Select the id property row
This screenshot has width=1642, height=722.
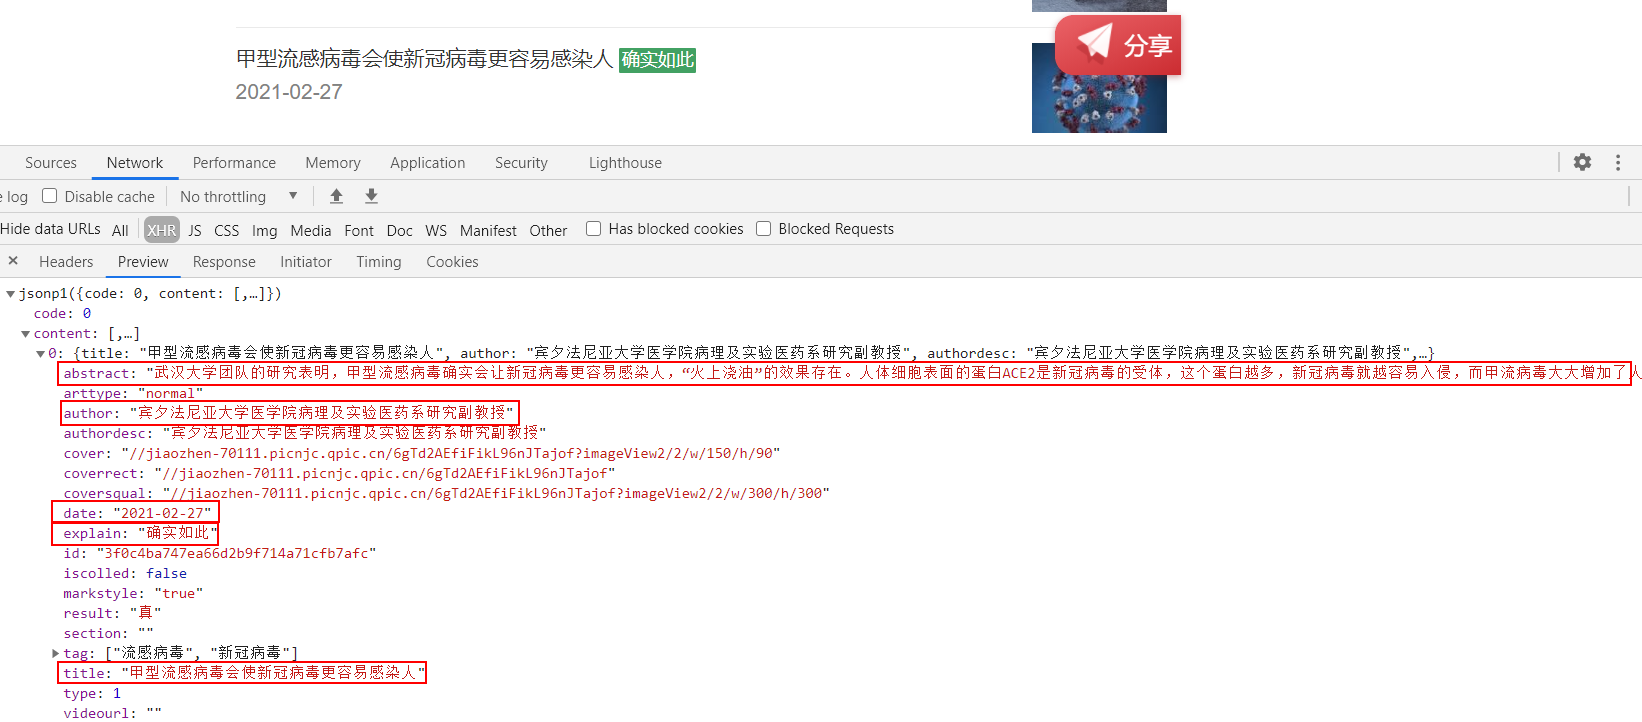(x=220, y=554)
